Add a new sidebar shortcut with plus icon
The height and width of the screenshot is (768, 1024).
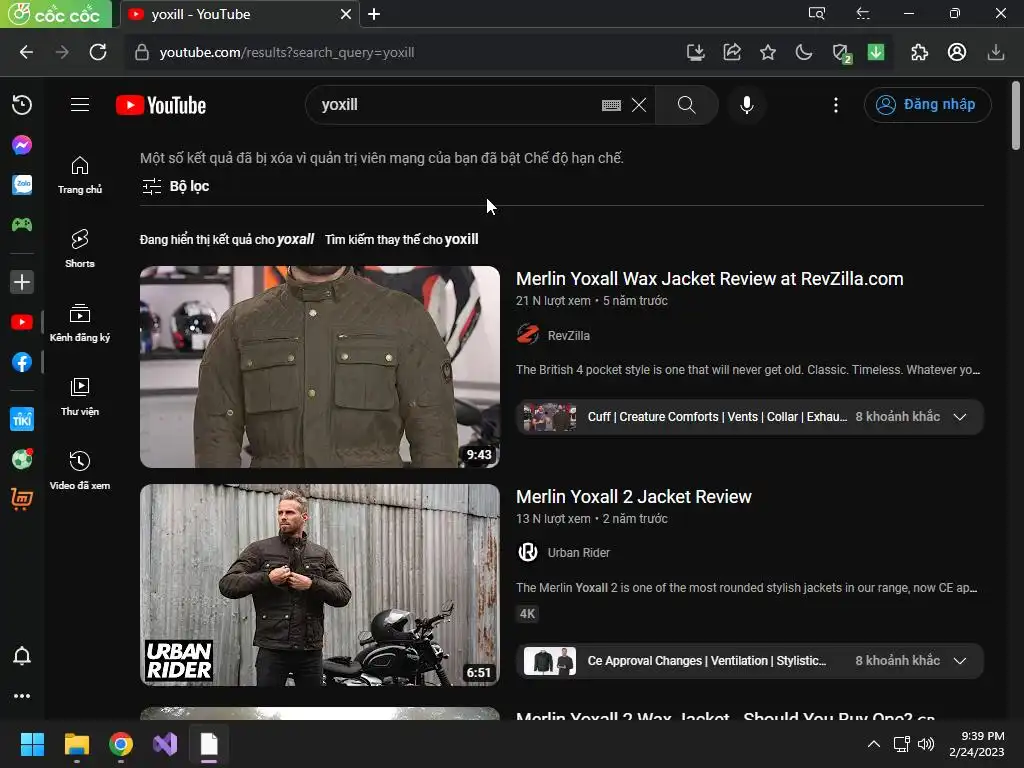tap(22, 282)
